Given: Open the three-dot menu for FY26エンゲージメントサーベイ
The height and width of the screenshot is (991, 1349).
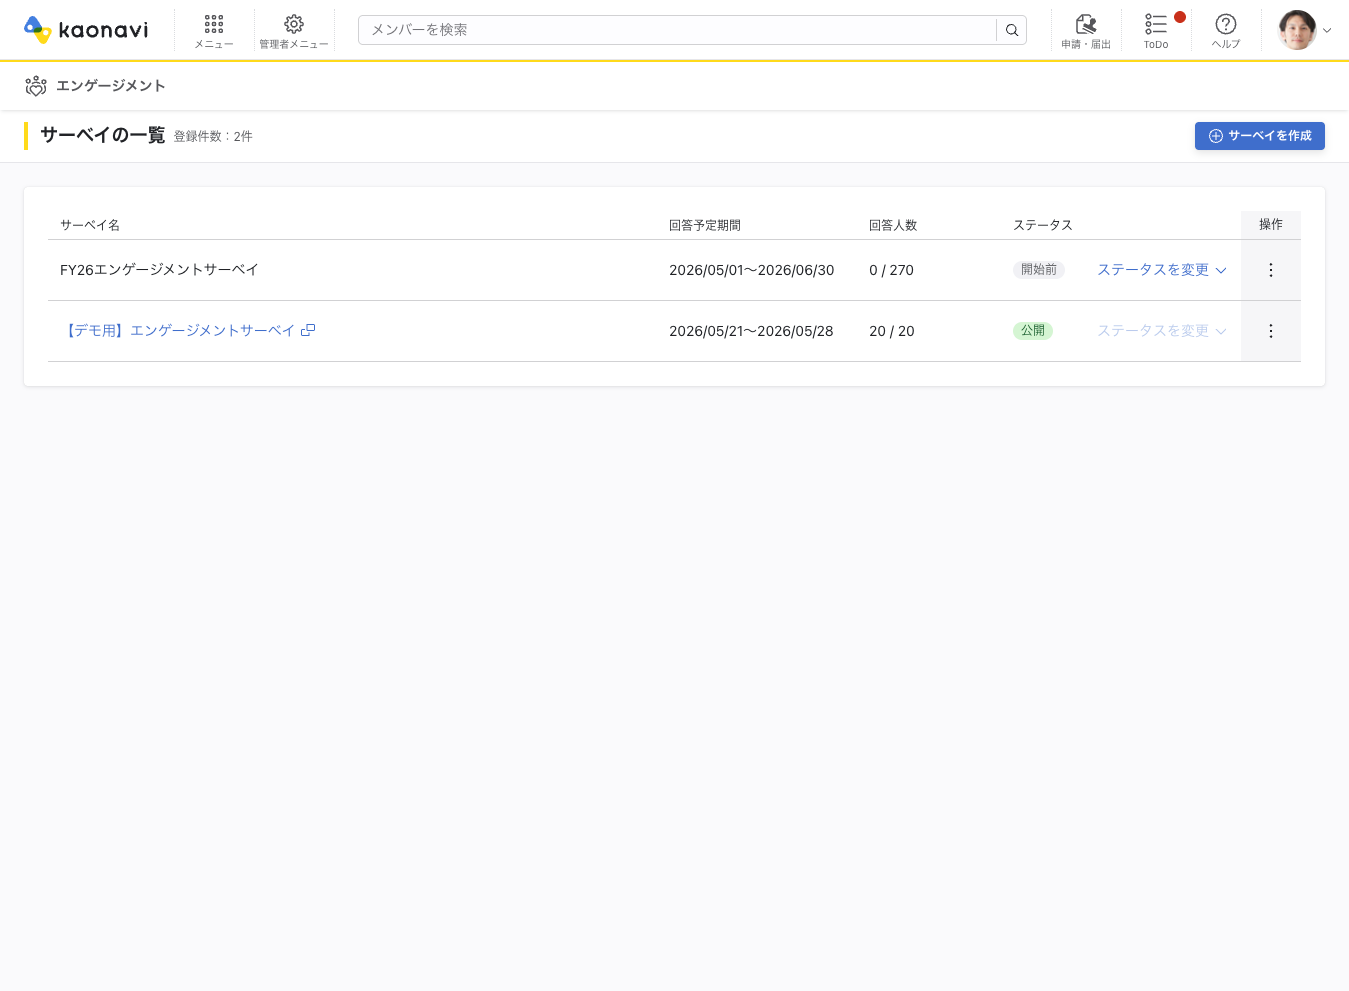Looking at the screenshot, I should (1271, 270).
